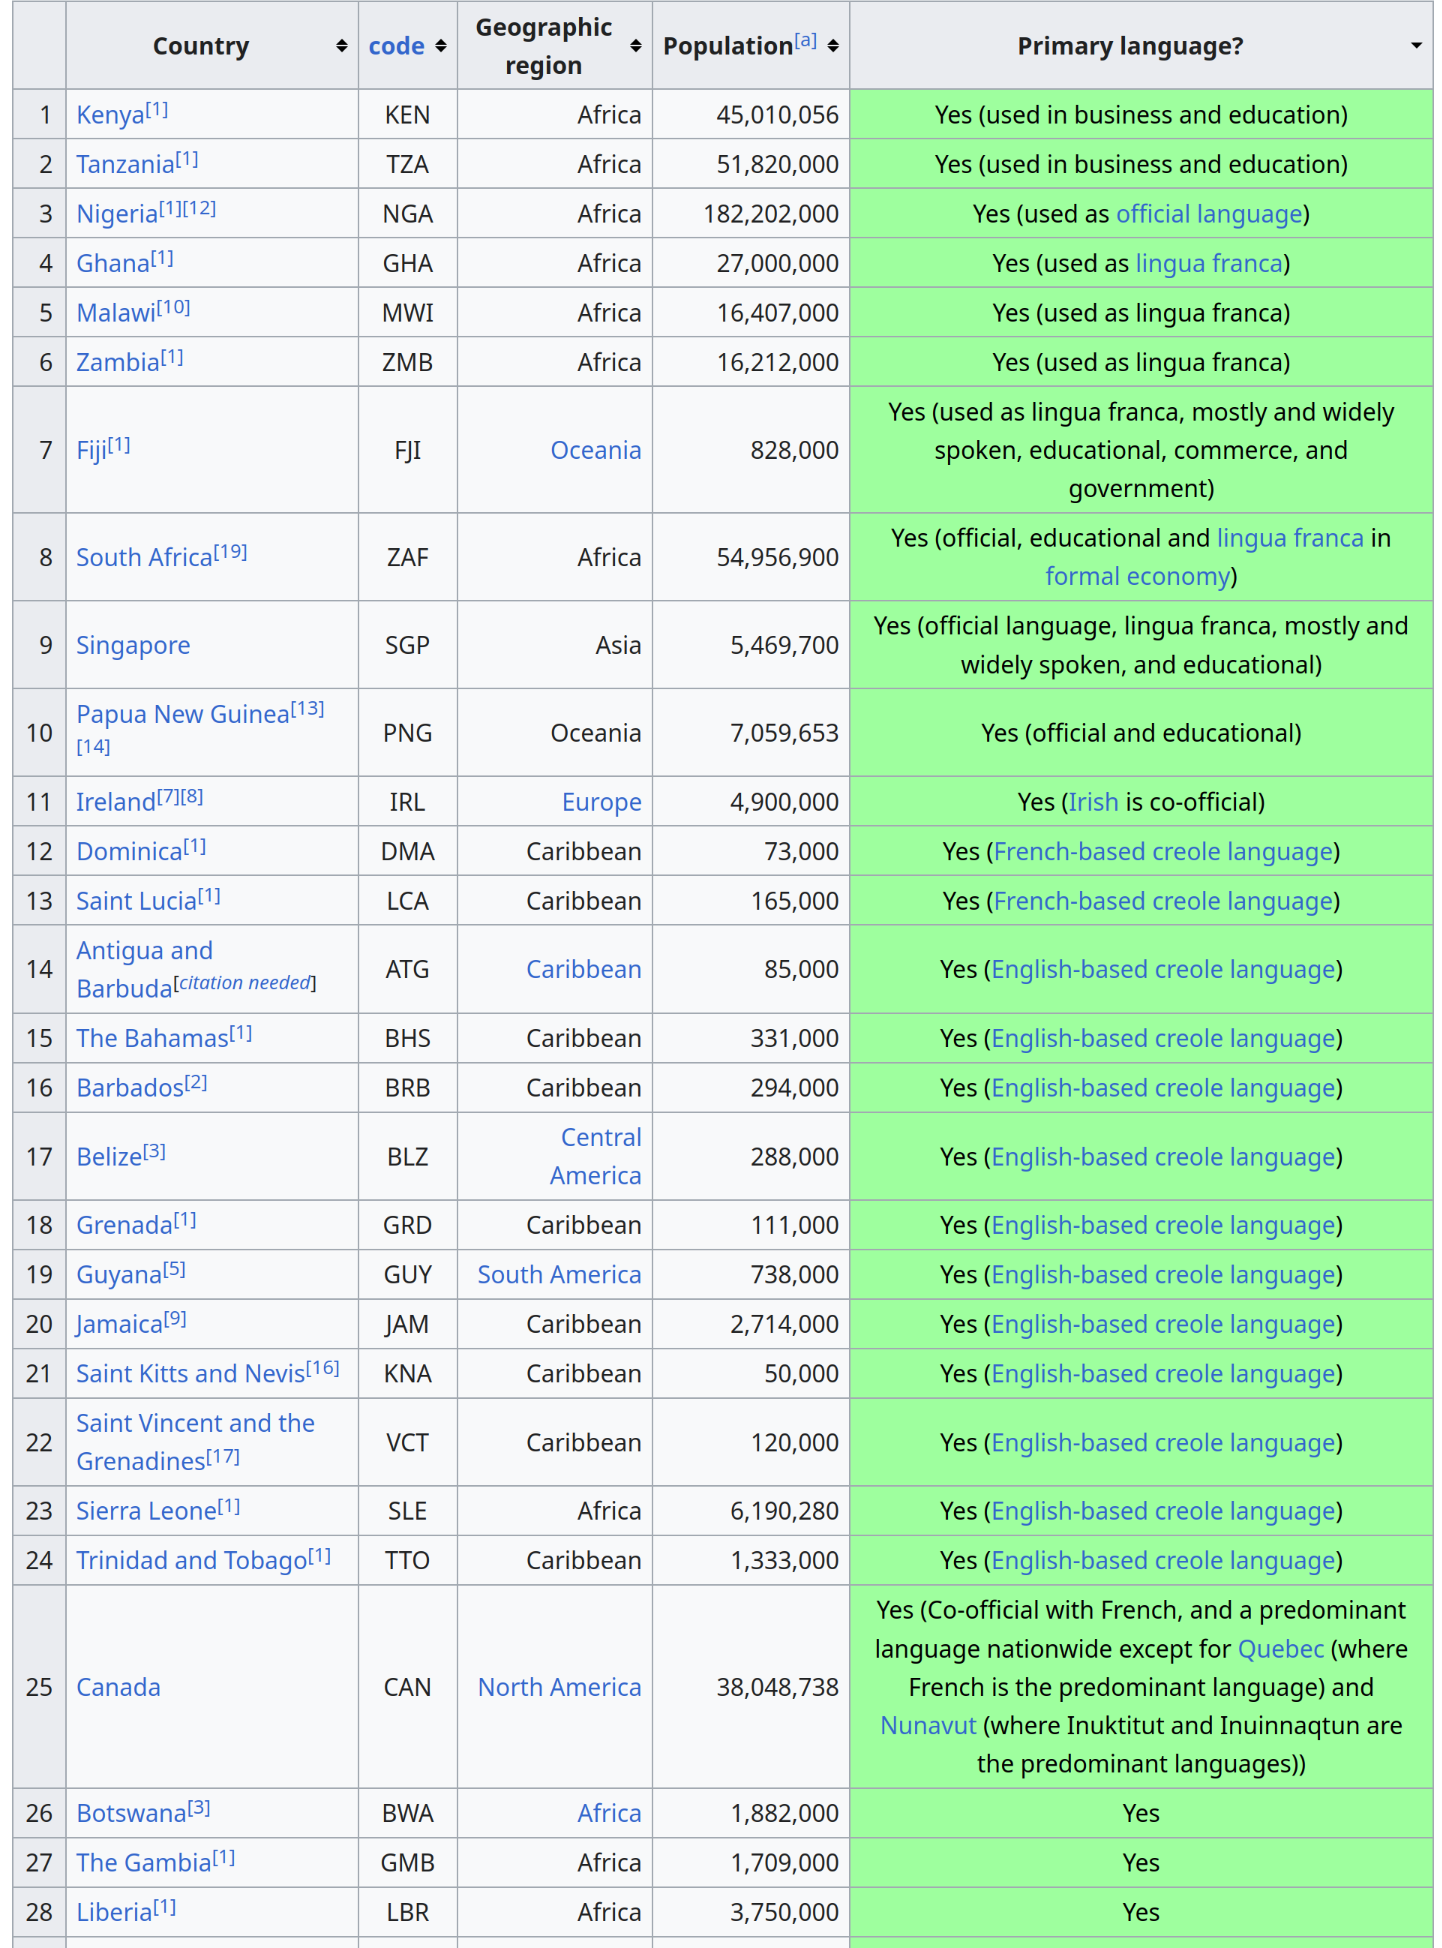Open the Quebec link
This screenshot has width=1442, height=1948.
click(x=1280, y=1649)
